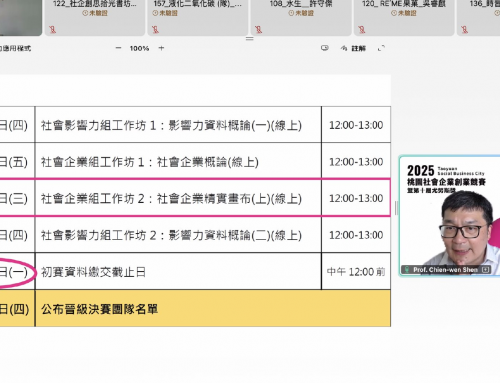Click the screen icon left of 註解
The height and width of the screenshot is (383, 500).
(325, 48)
